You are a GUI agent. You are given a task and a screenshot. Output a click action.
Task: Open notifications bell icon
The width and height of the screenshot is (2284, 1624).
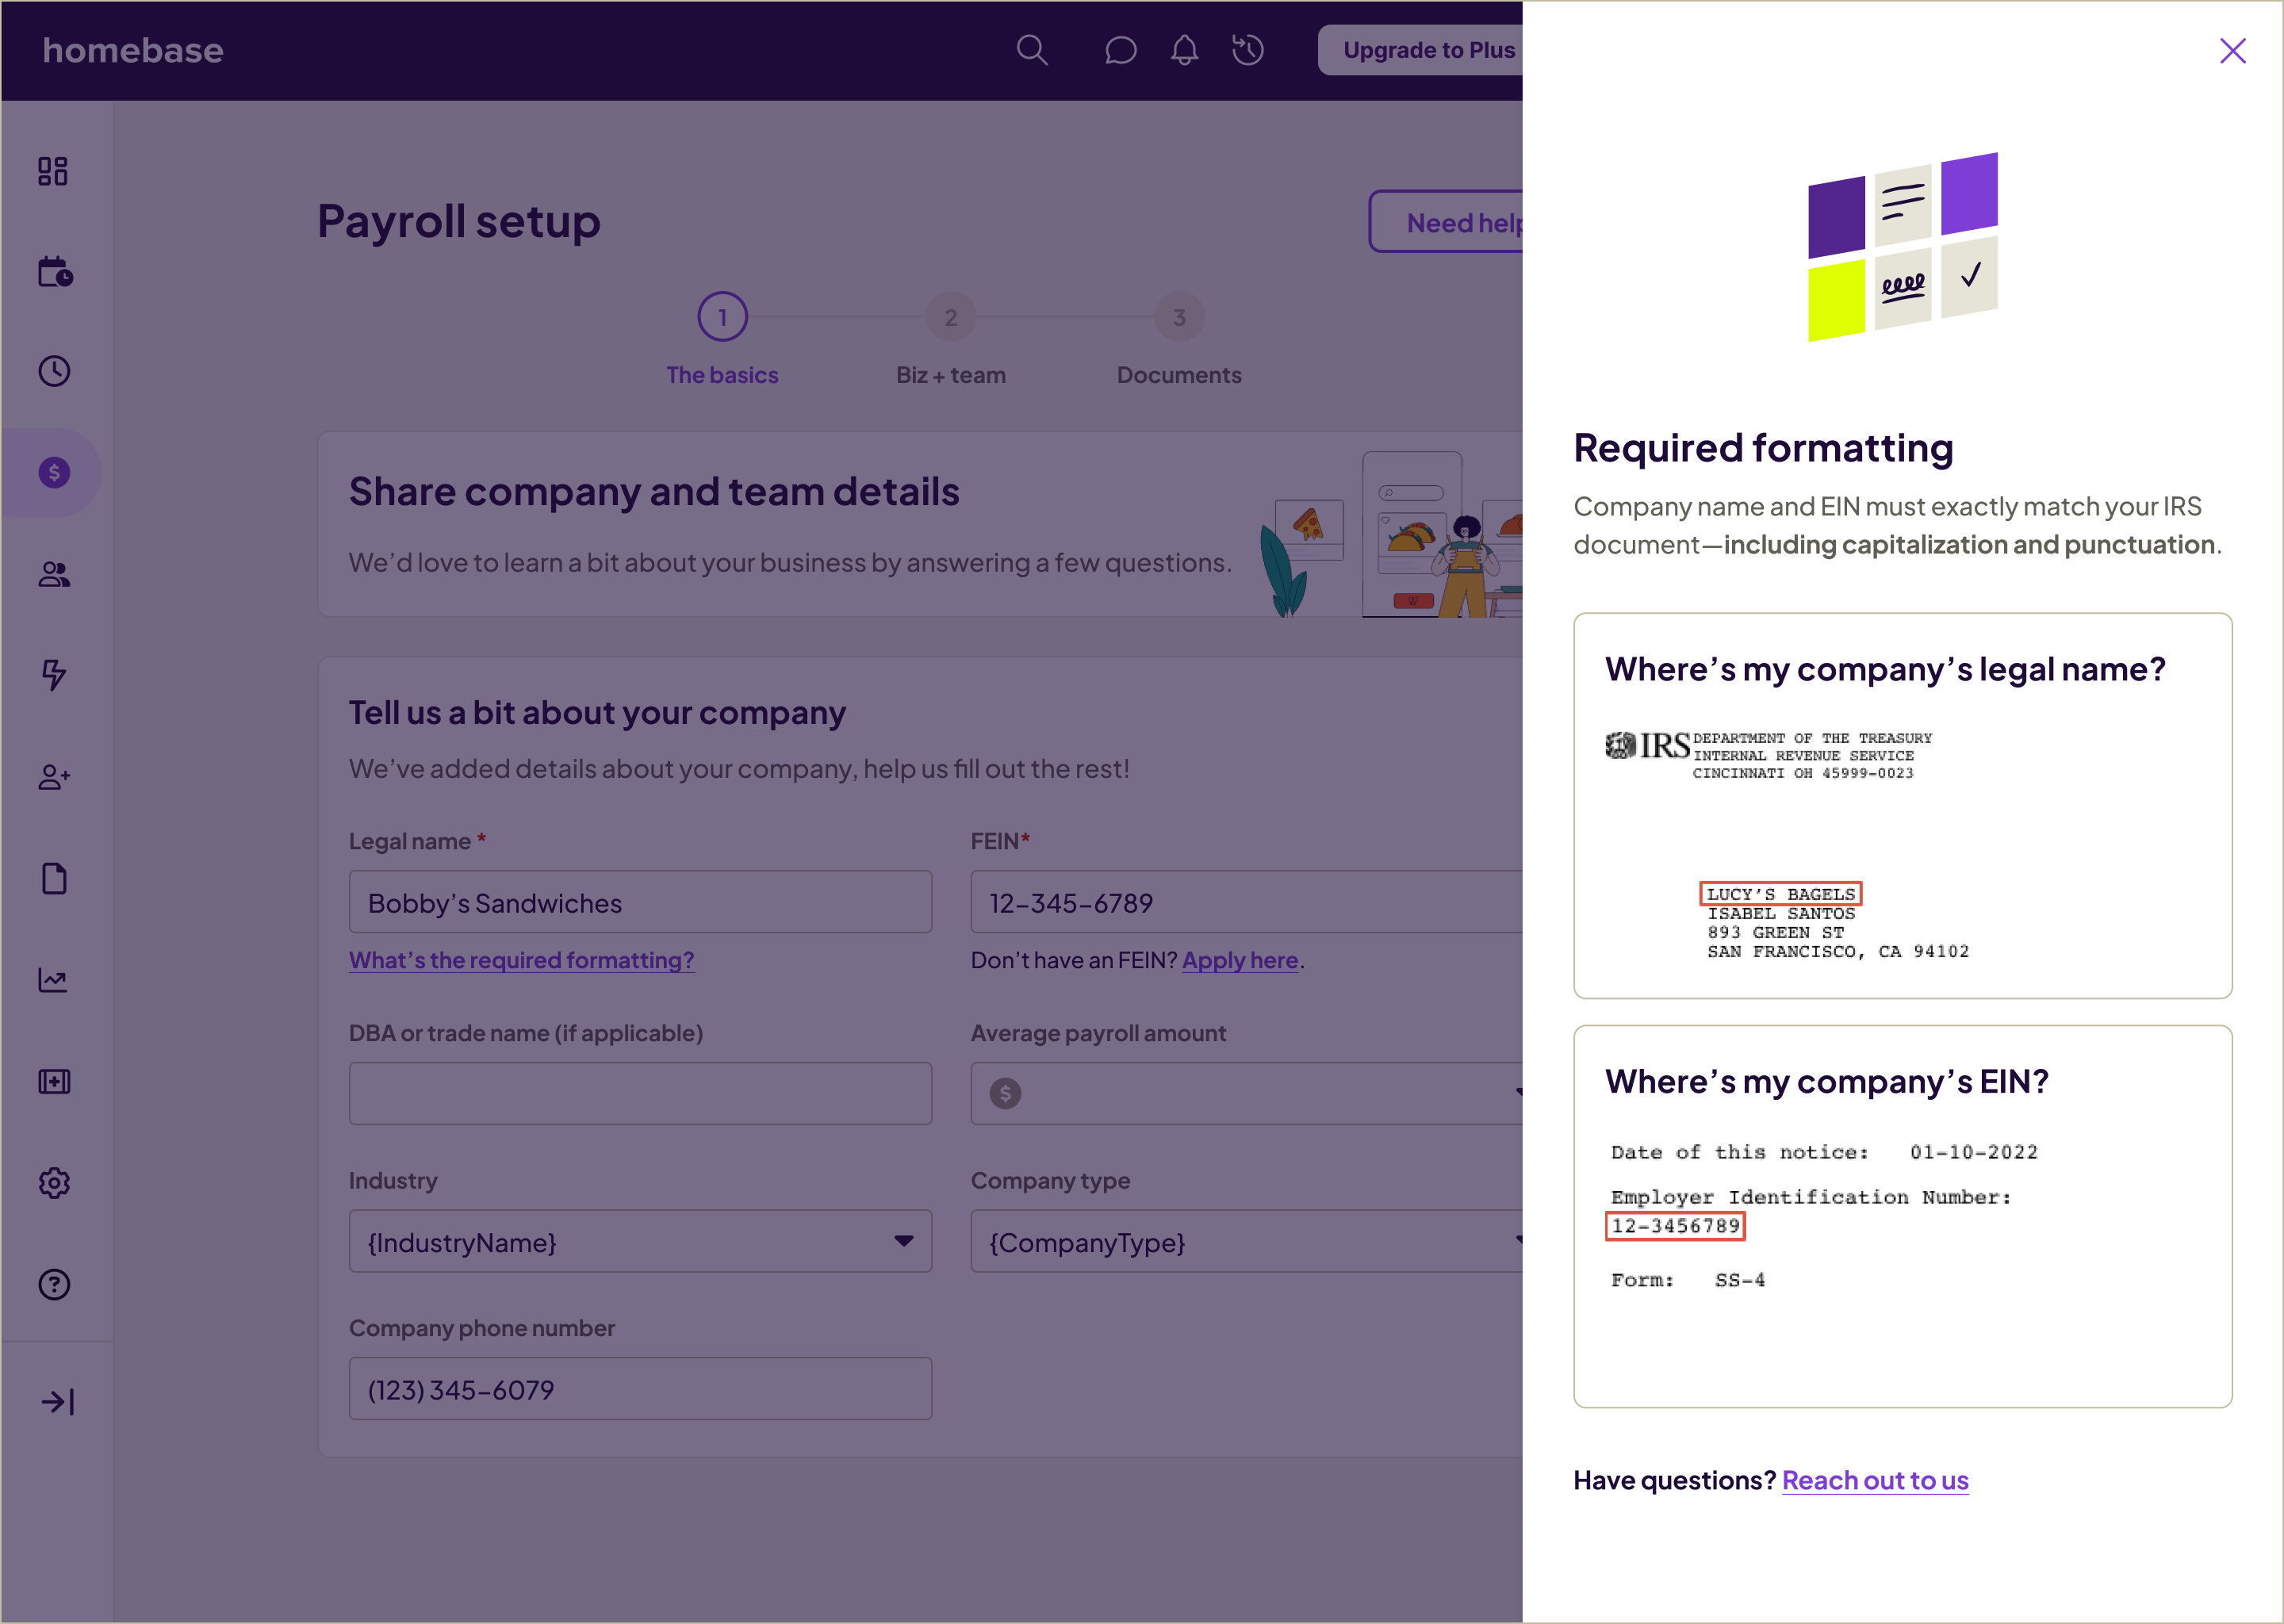(x=1184, y=50)
